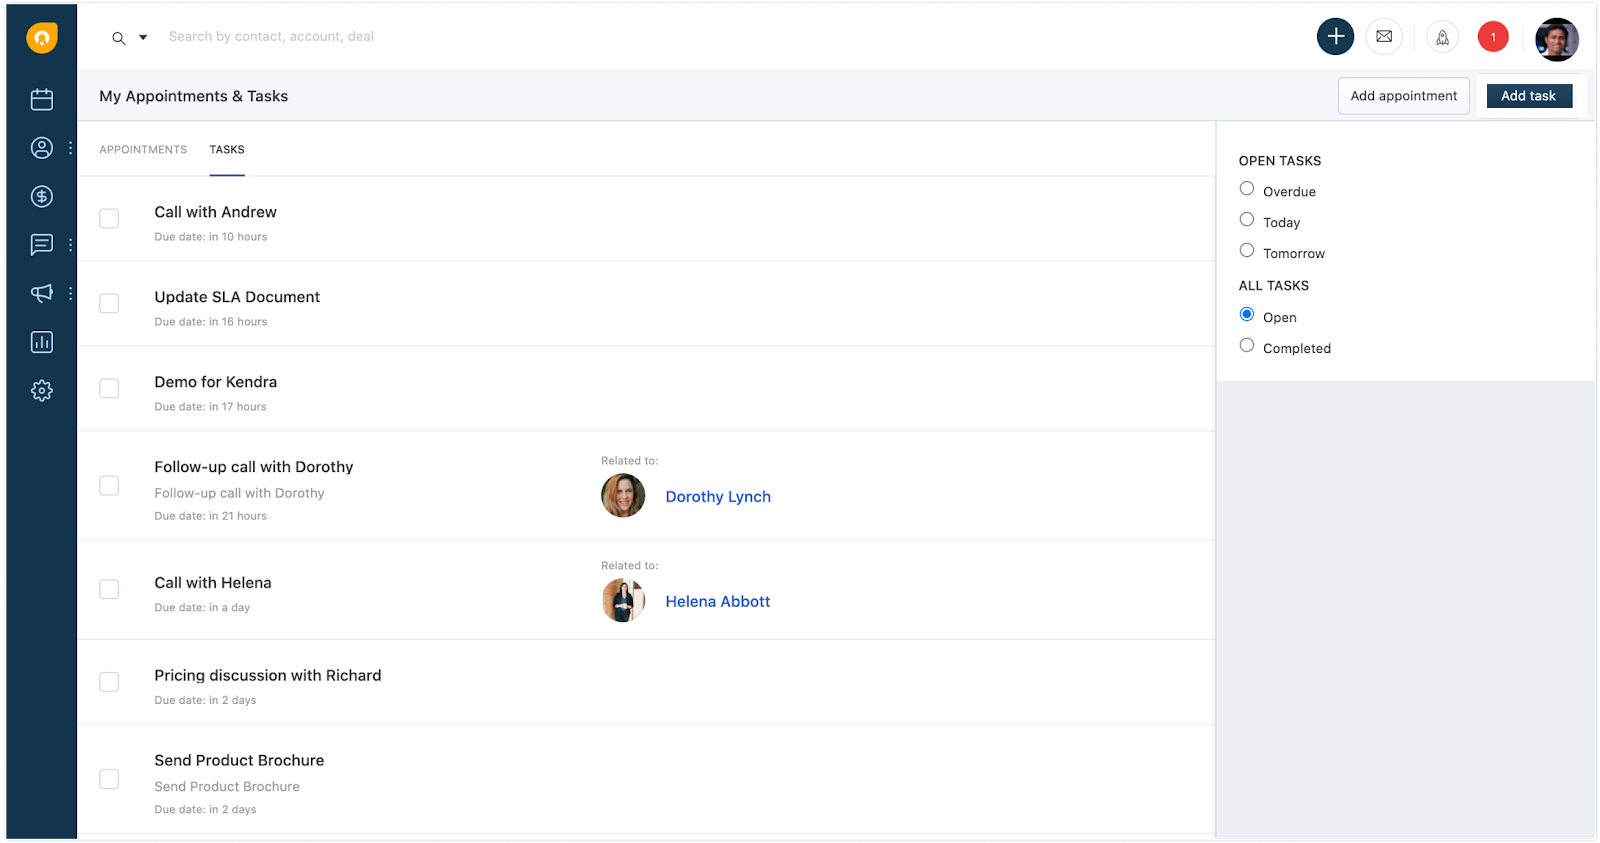Viewport: 1600px width, 843px height.
Task: Open the deals dollar icon
Action: pos(41,197)
